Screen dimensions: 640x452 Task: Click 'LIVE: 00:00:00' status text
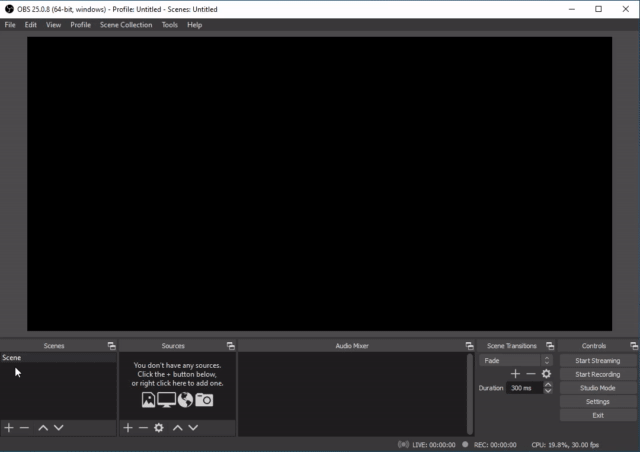point(433,445)
